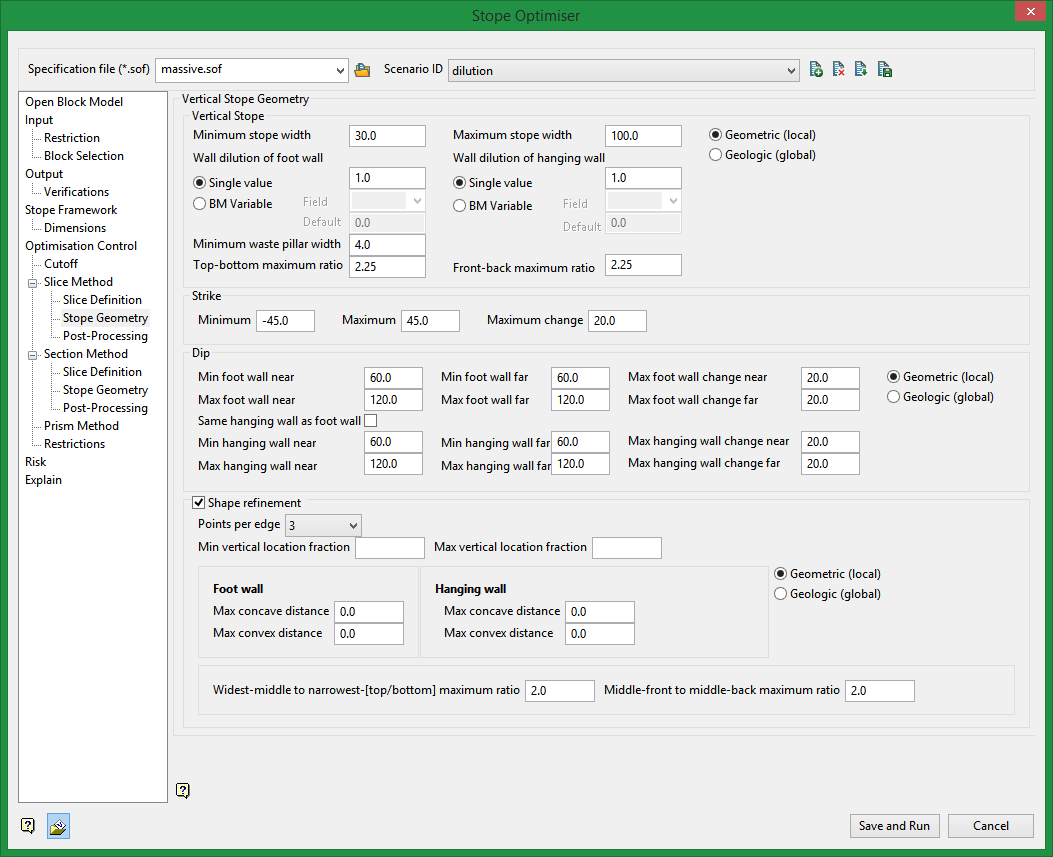The image size is (1053, 857).
Task: Click the Save and Run button
Action: pyautogui.click(x=894, y=826)
